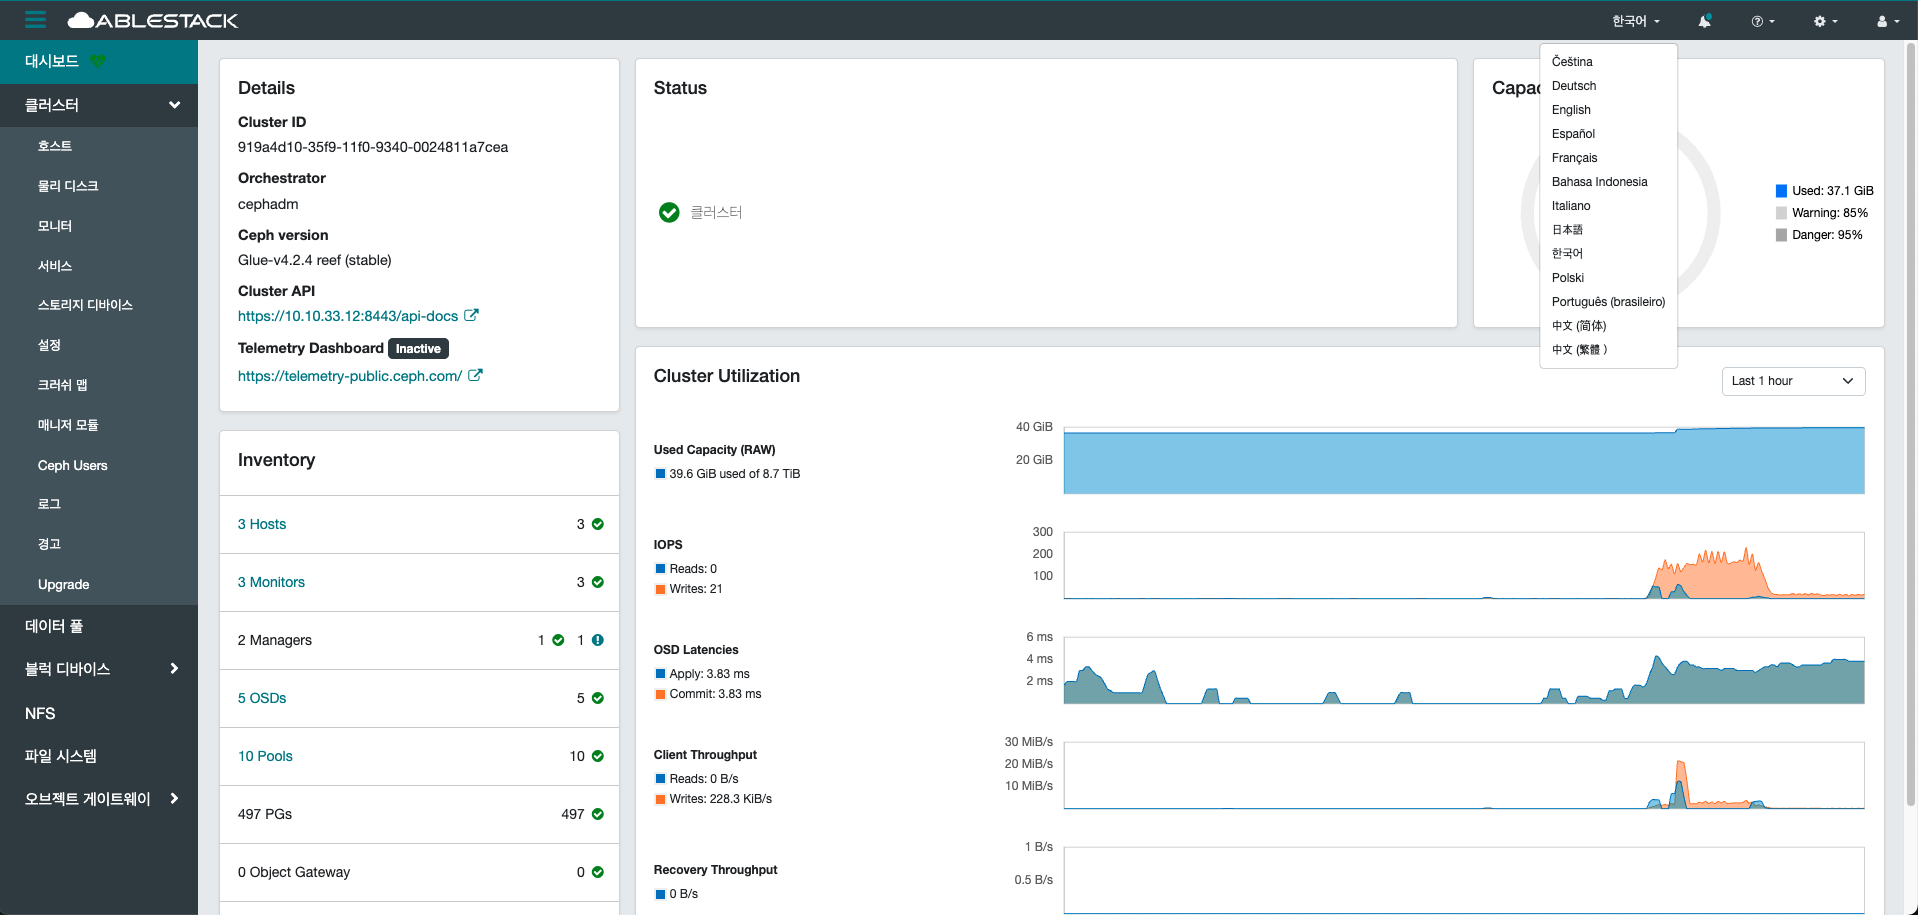
Task: Click the hamburger menu icon
Action: [36, 20]
